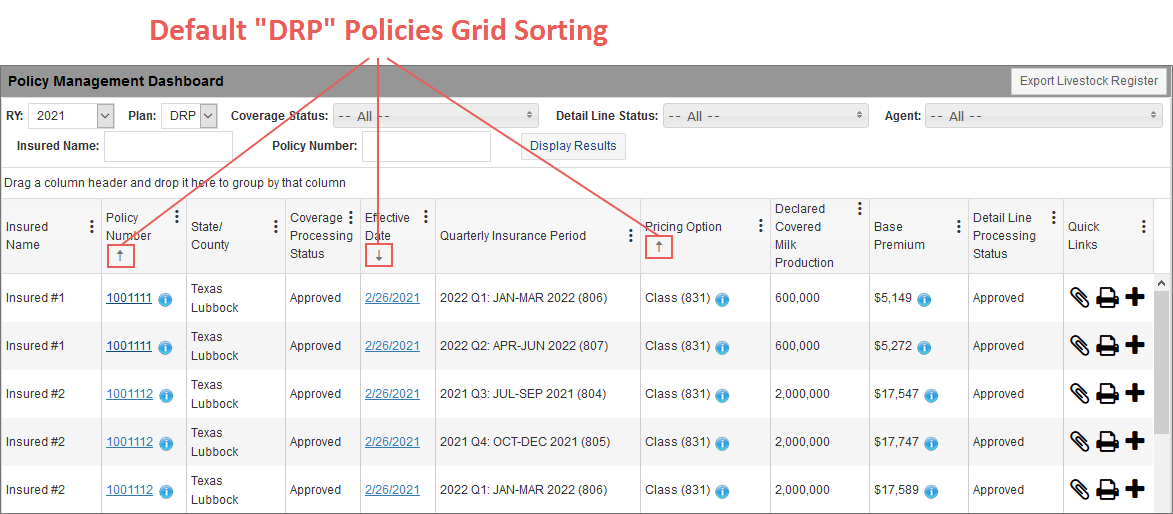Click plus icon in $5,272 premium row

[1135, 345]
